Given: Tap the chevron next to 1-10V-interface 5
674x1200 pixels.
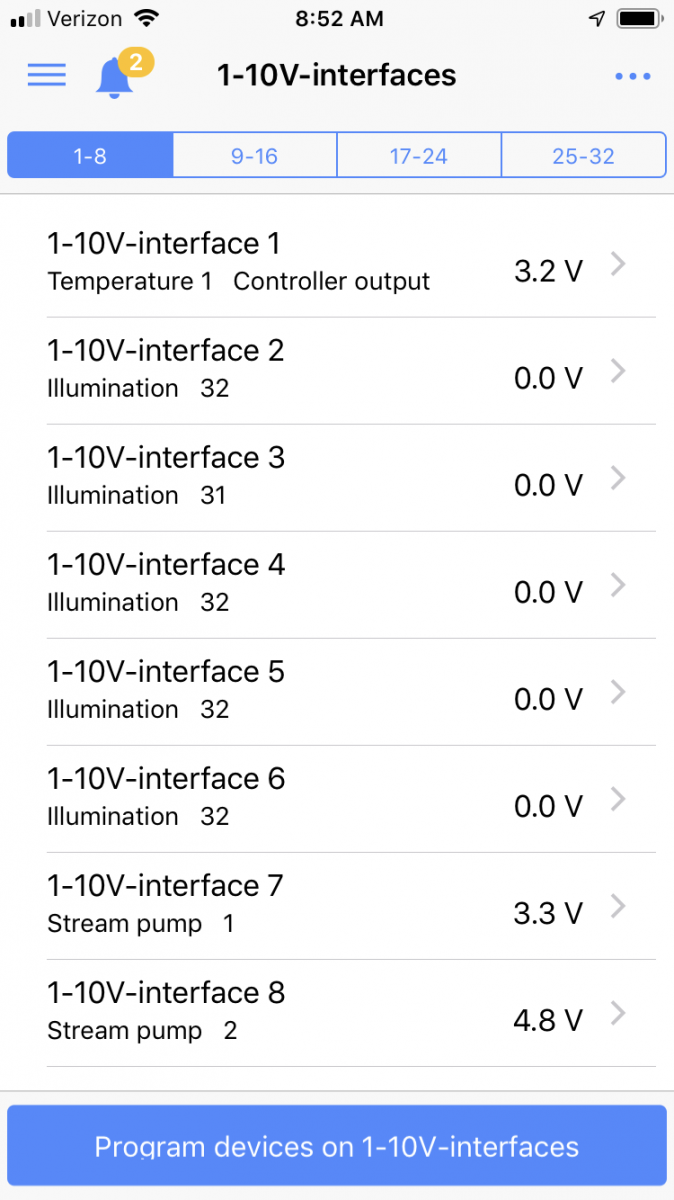Looking at the screenshot, I should click(619, 692).
